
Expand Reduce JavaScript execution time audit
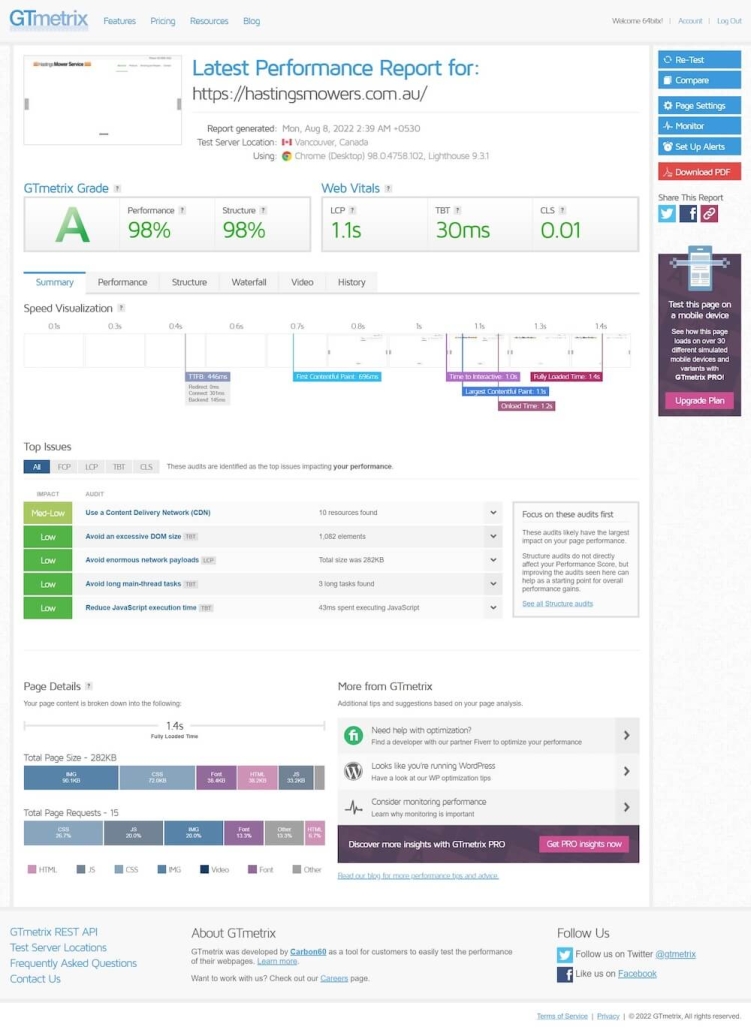click(493, 608)
